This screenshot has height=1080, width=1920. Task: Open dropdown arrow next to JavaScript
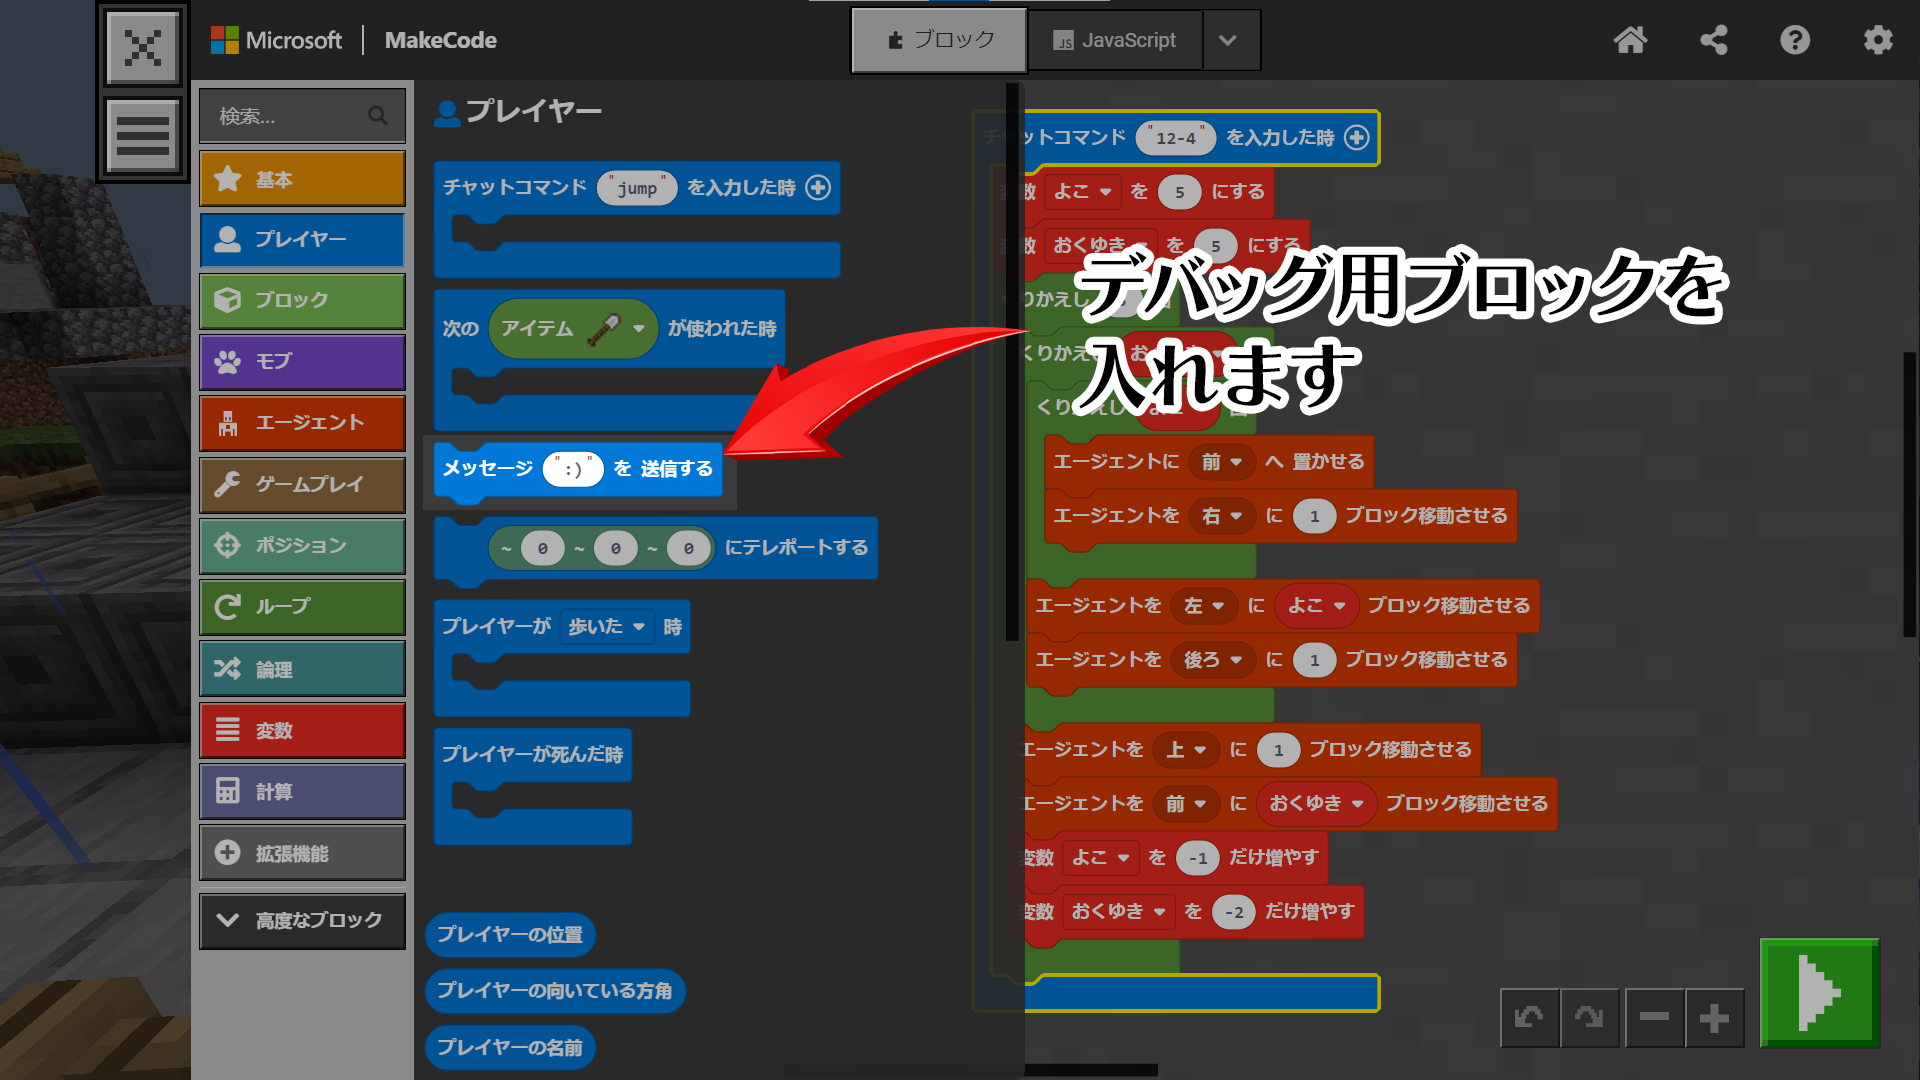pyautogui.click(x=1228, y=40)
